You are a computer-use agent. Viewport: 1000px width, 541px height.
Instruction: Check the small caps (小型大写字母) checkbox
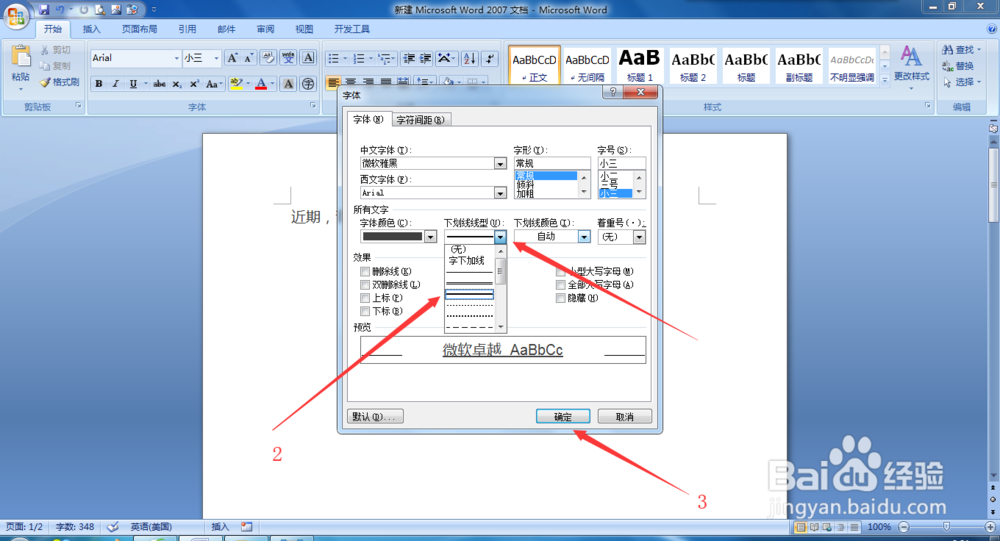561,272
